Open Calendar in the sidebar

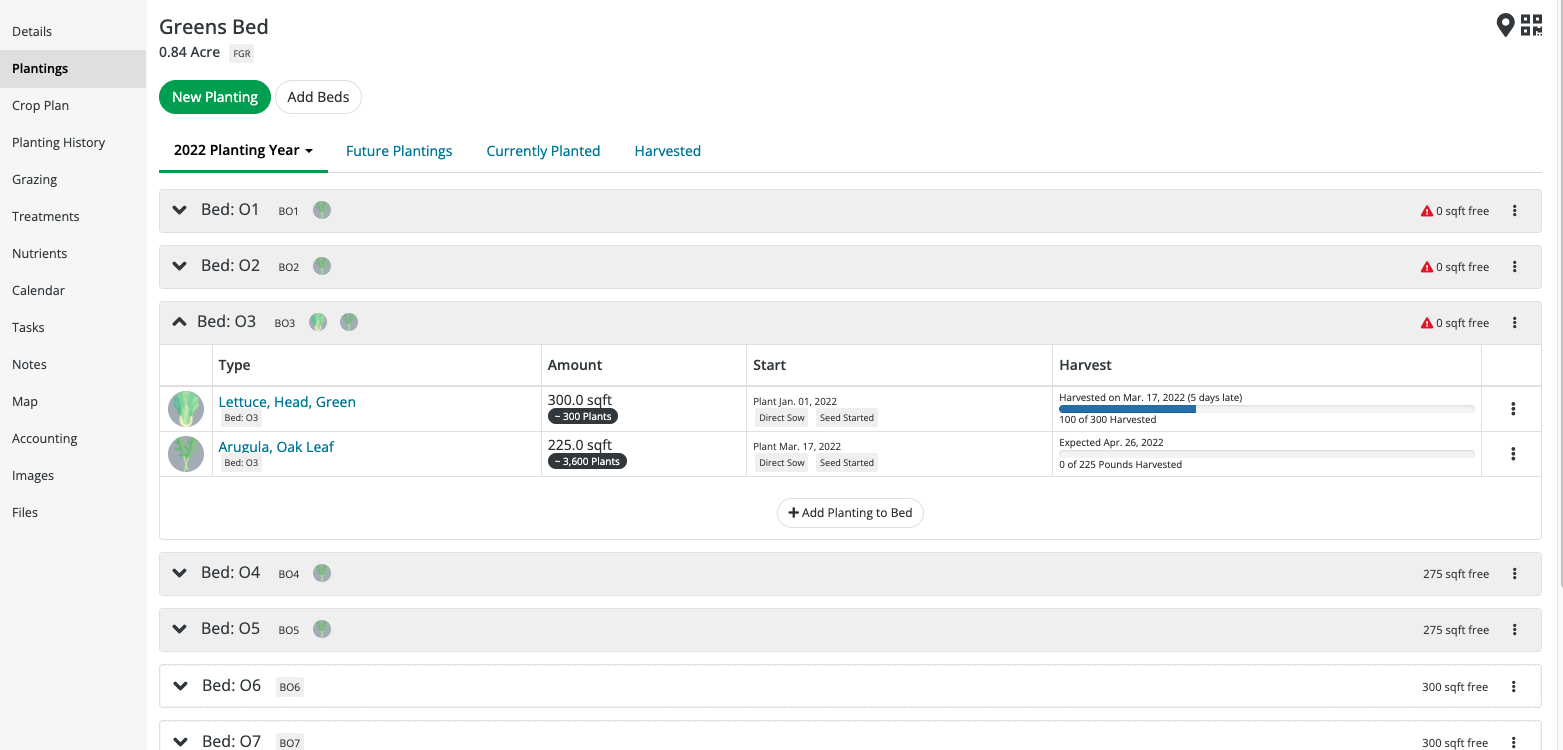point(73,290)
